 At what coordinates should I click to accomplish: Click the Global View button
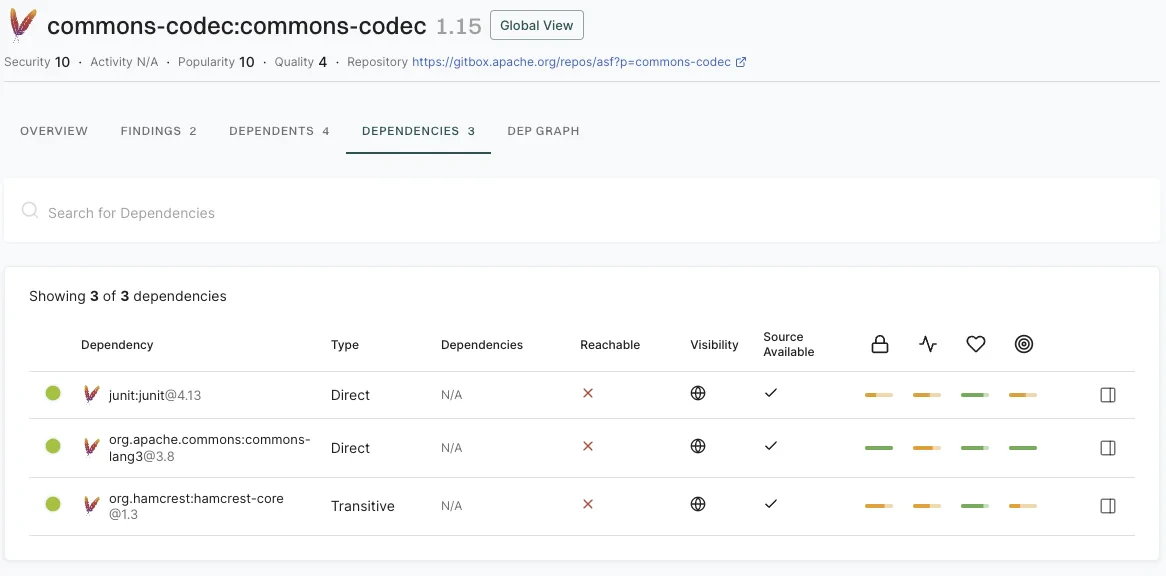(x=536, y=25)
